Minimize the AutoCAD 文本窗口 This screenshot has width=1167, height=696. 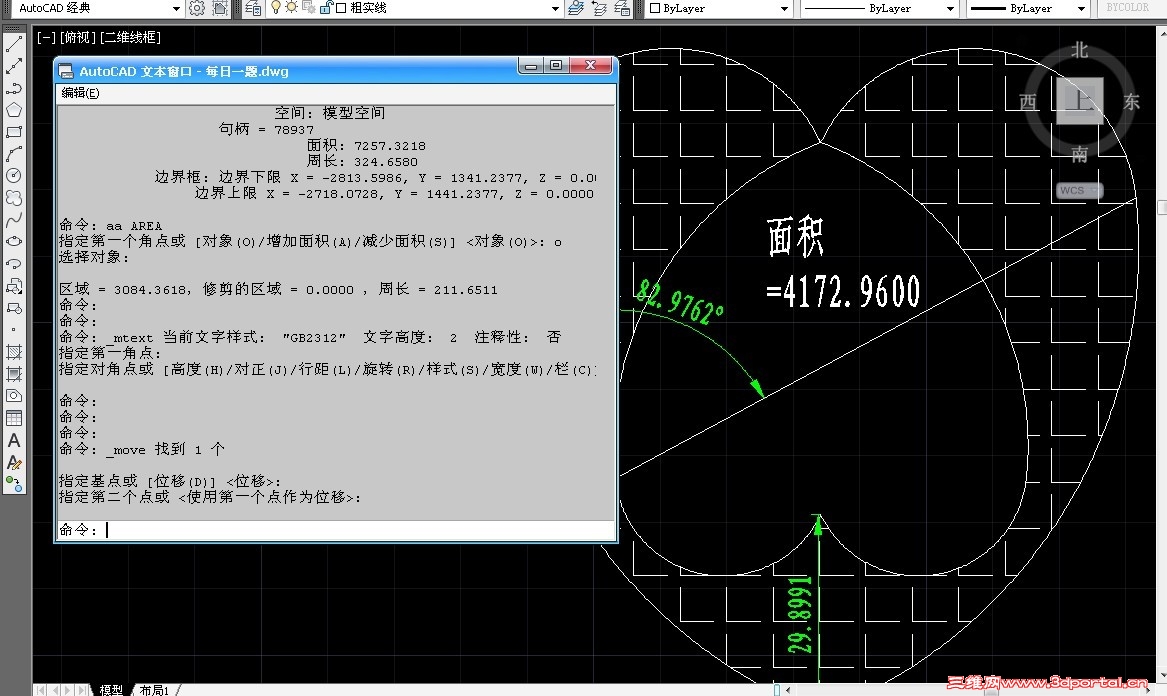click(x=531, y=66)
